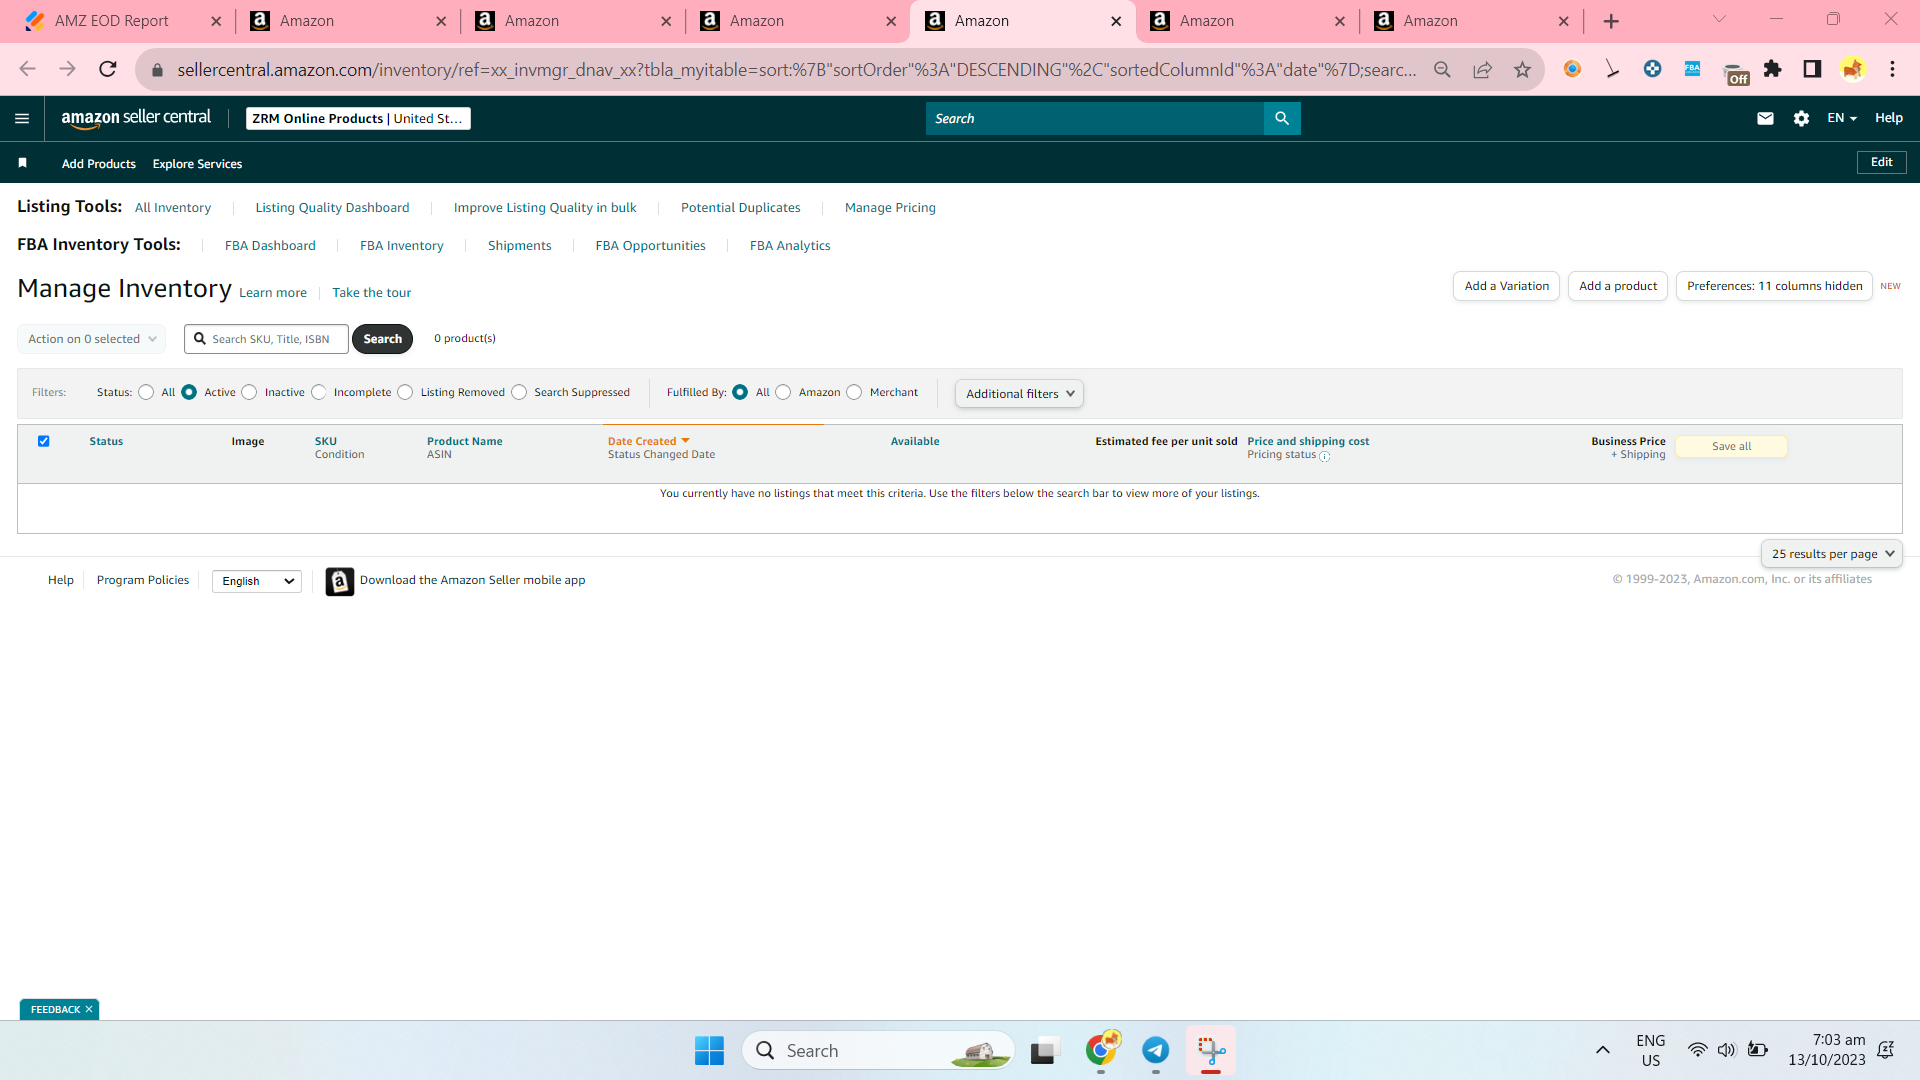Open the English language dropdown in footer
Image resolution: width=1920 pixels, height=1080 pixels.
tap(257, 581)
